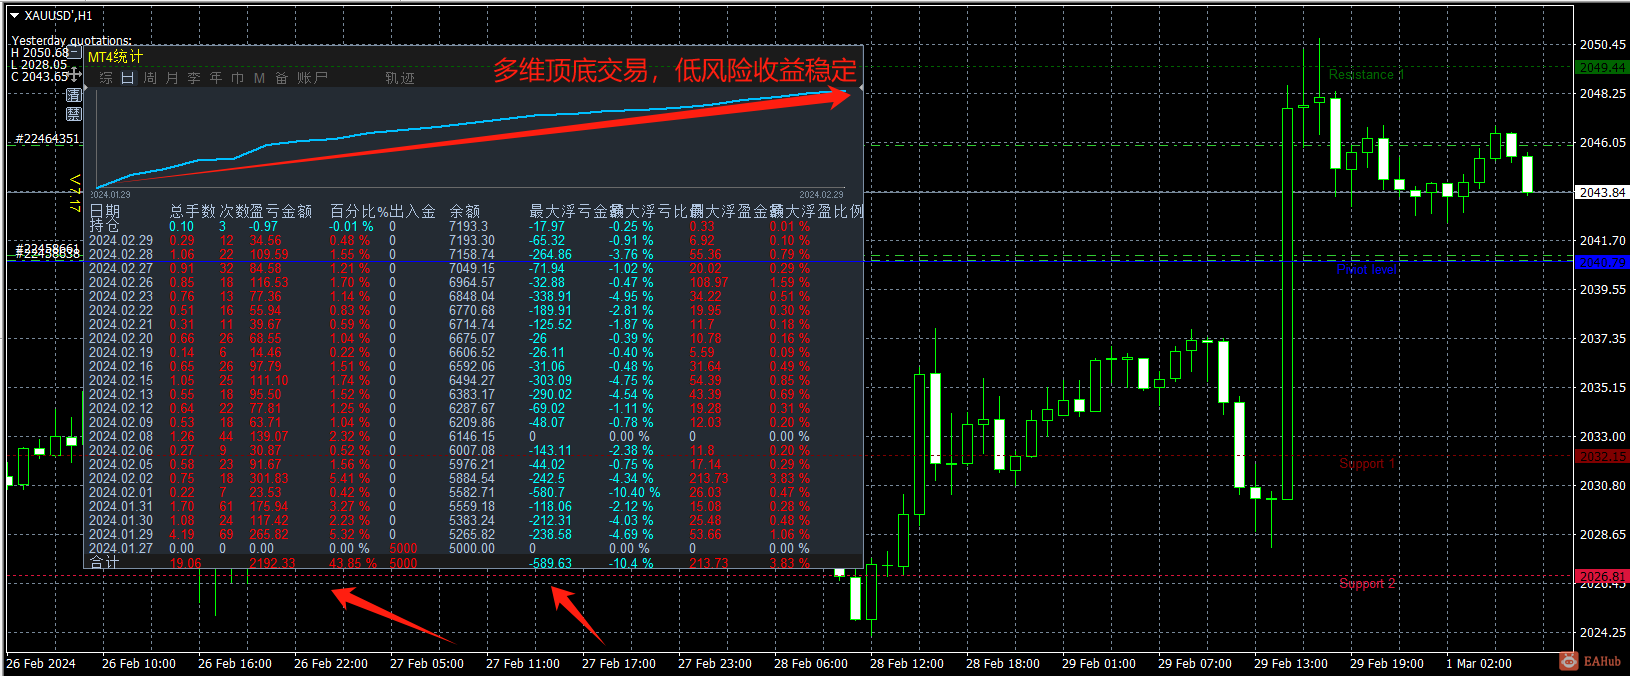Click the 合计 (total) row label
Viewport: 1630px width, 676px height.
[x=104, y=563]
